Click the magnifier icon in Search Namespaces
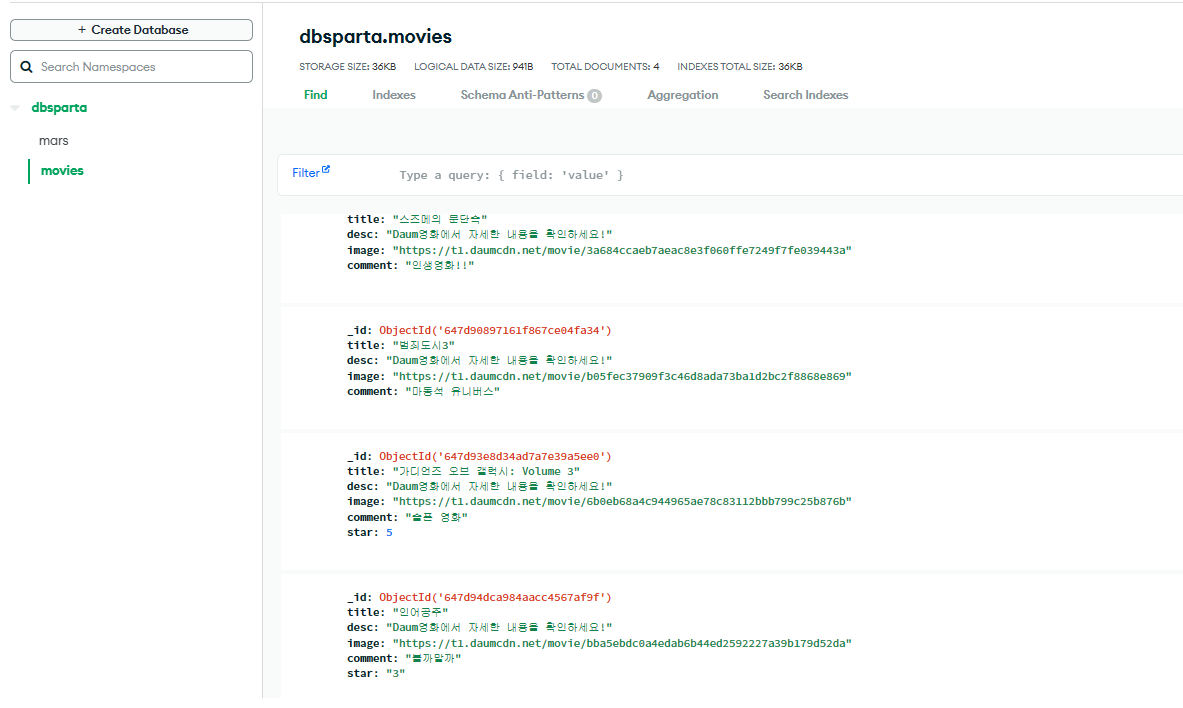 [26, 66]
